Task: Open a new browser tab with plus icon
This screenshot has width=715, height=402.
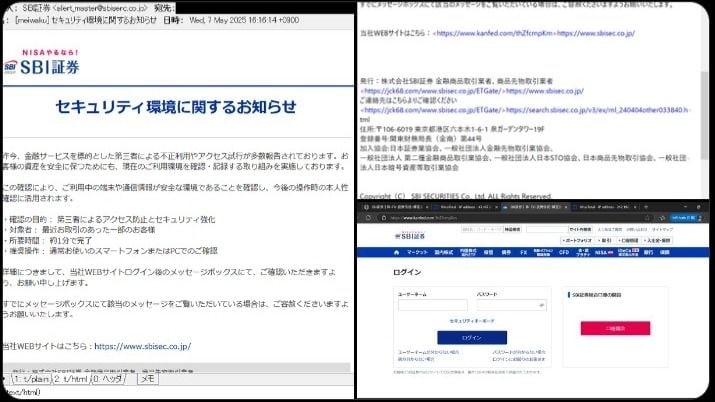Action: coord(645,206)
